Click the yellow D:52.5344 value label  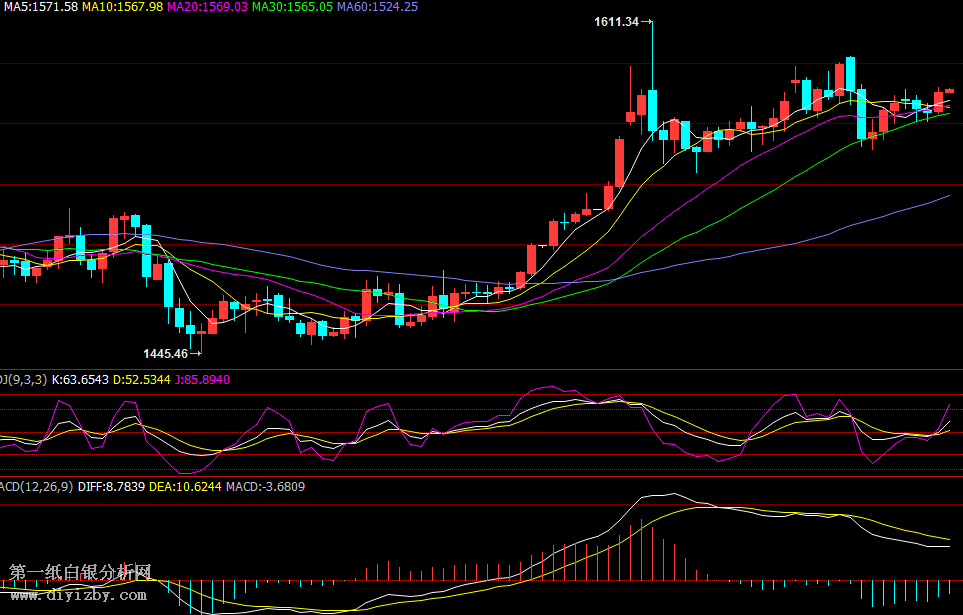point(142,380)
